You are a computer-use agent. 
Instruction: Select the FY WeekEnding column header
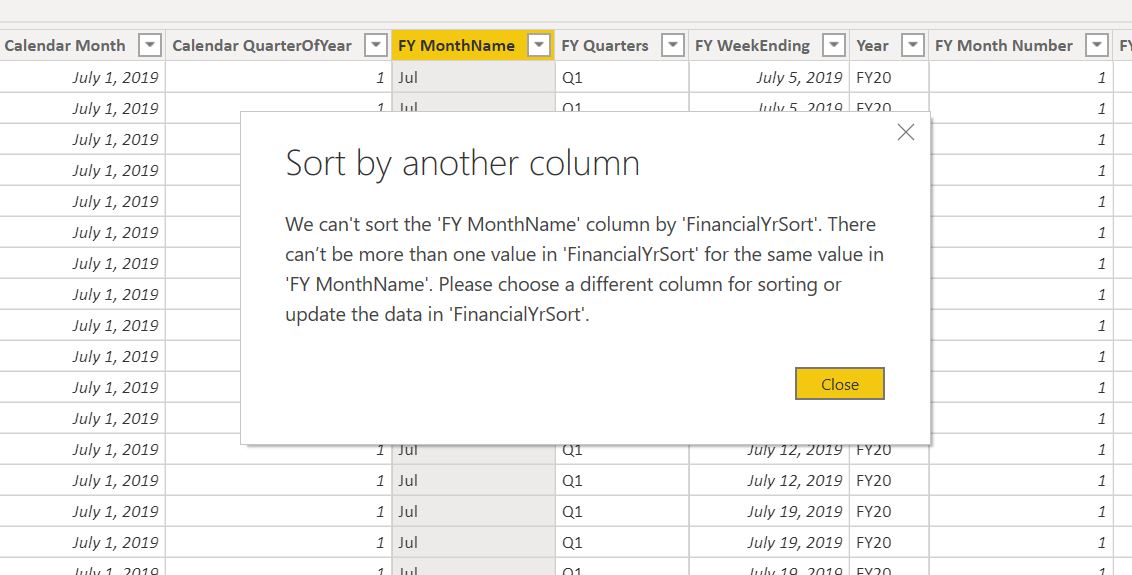(x=752, y=46)
